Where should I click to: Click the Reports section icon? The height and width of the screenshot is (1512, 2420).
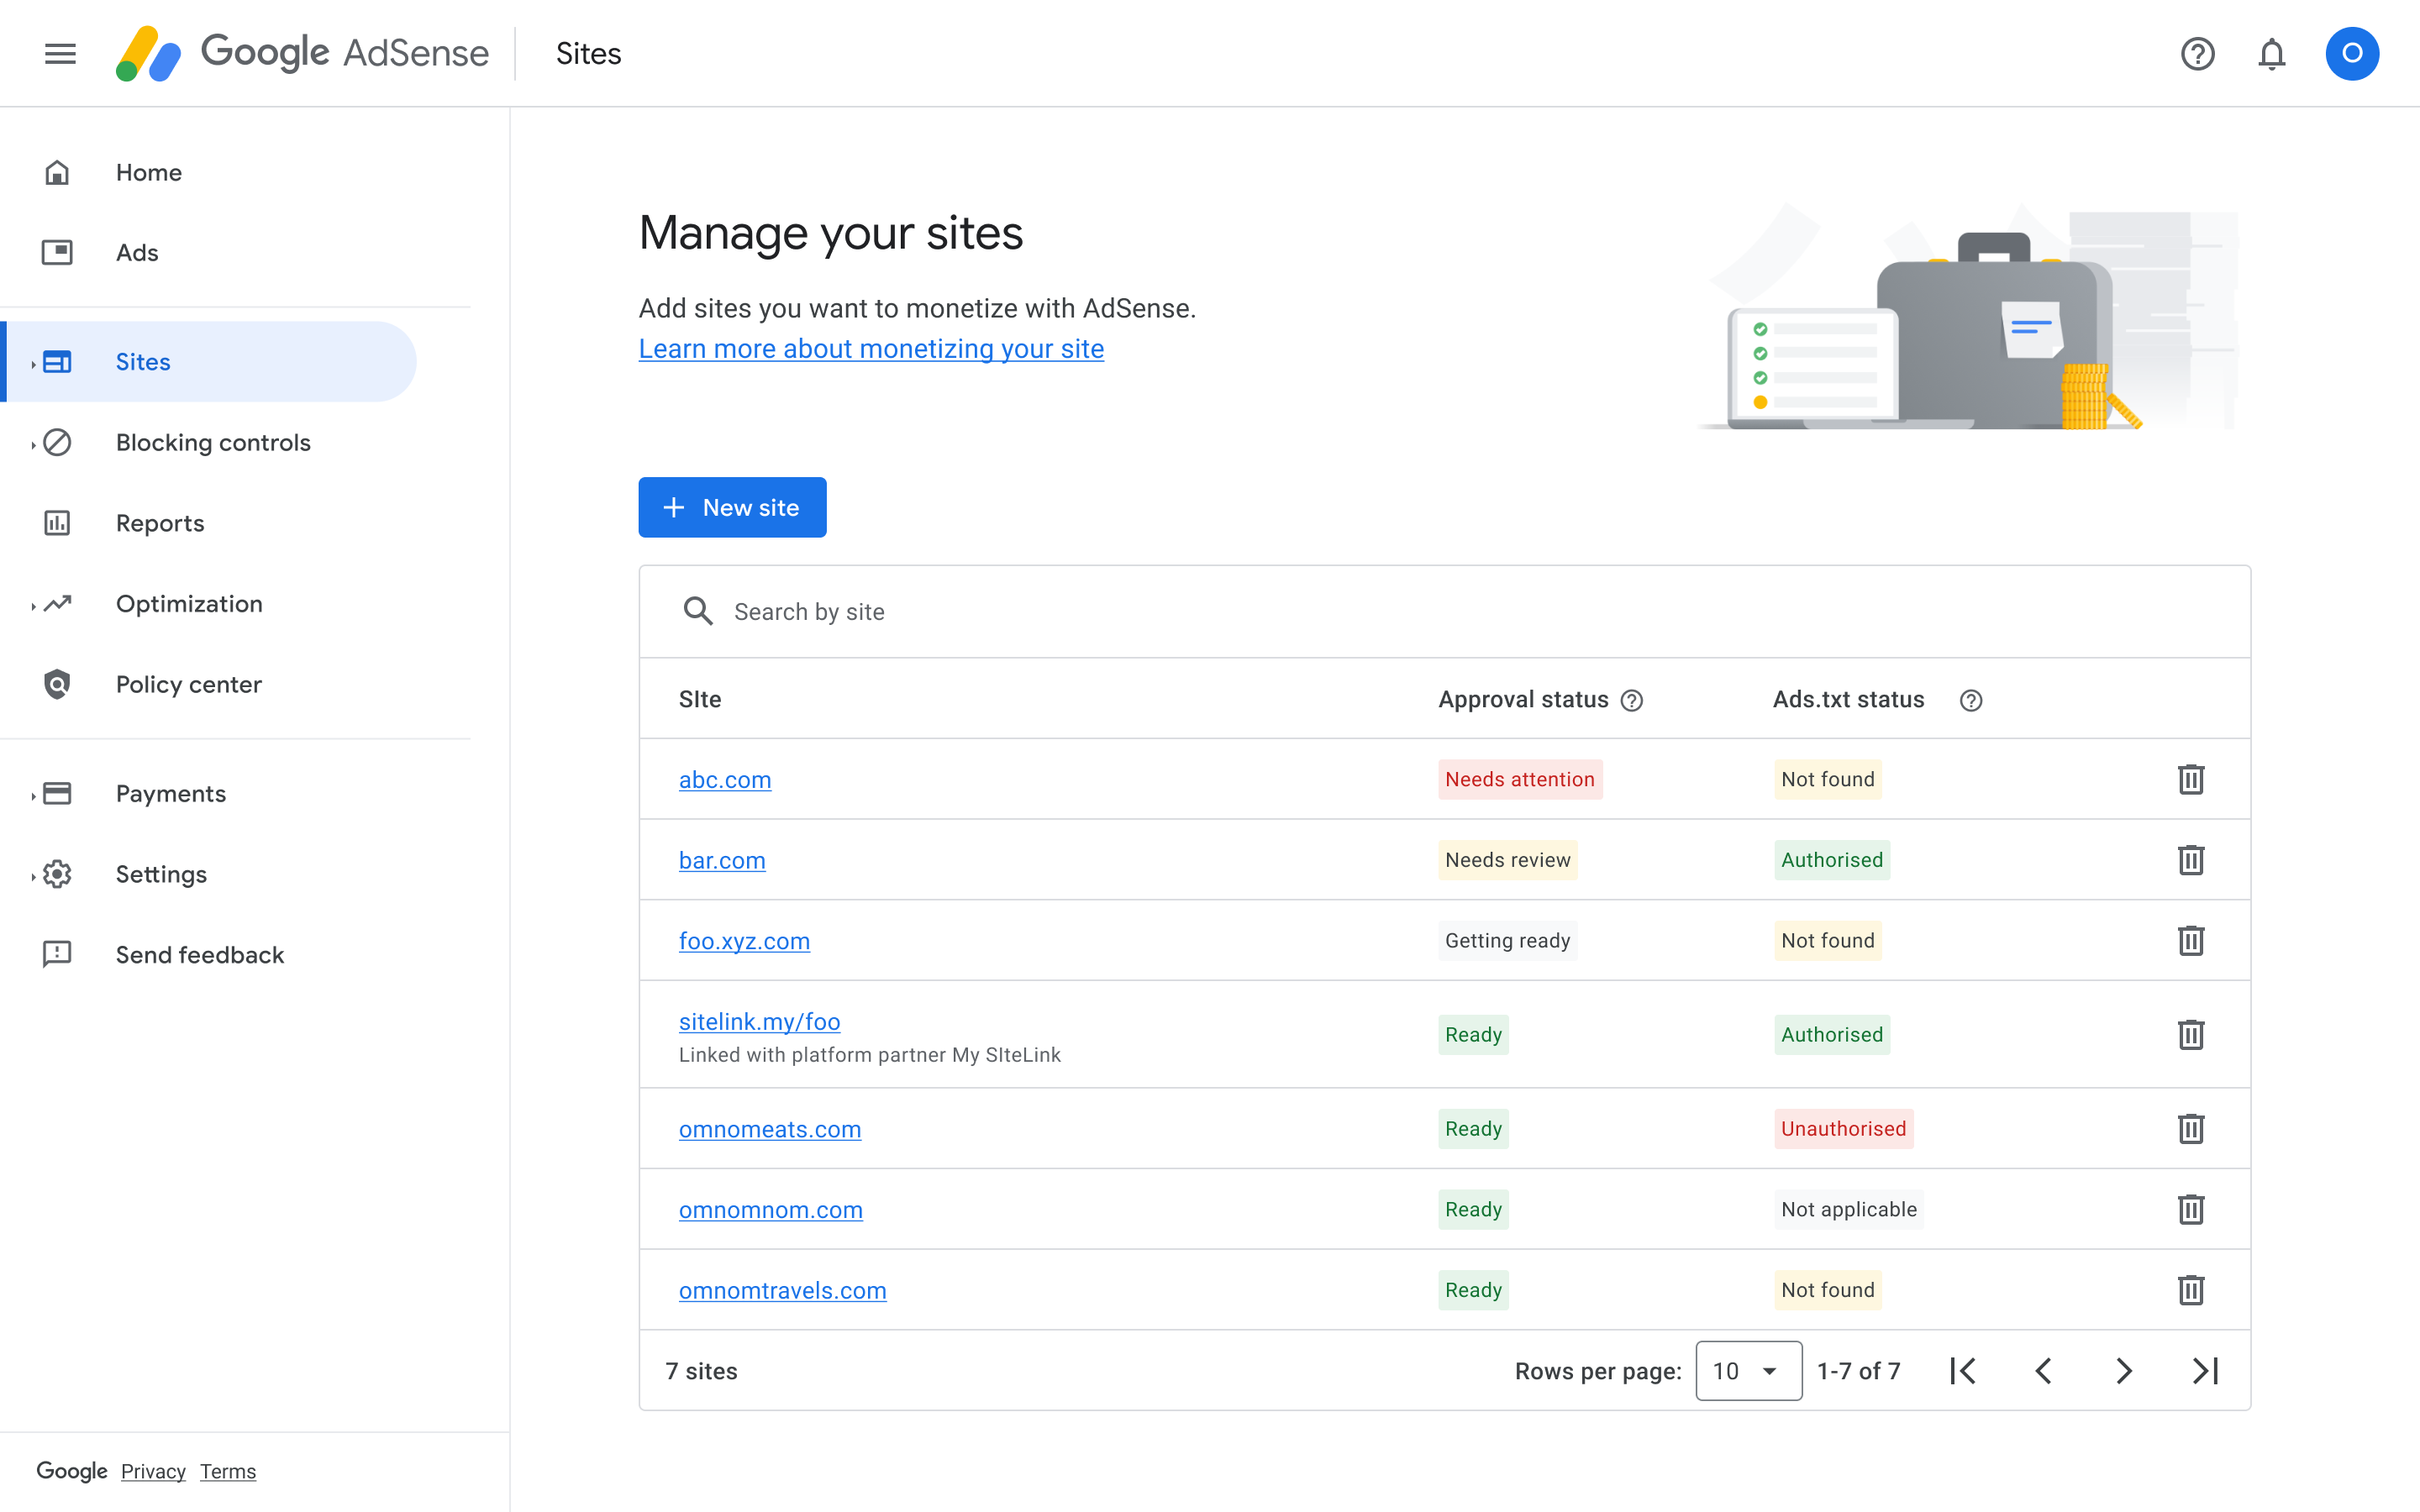pyautogui.click(x=55, y=522)
